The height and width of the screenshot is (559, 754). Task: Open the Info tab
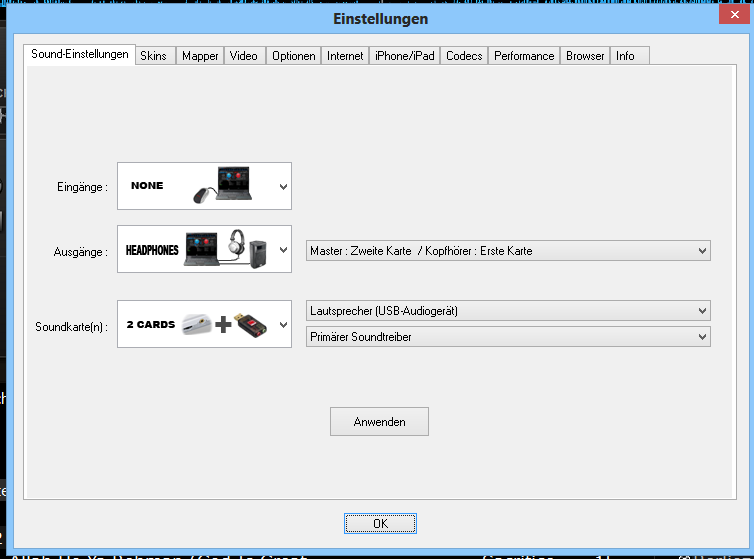(629, 56)
